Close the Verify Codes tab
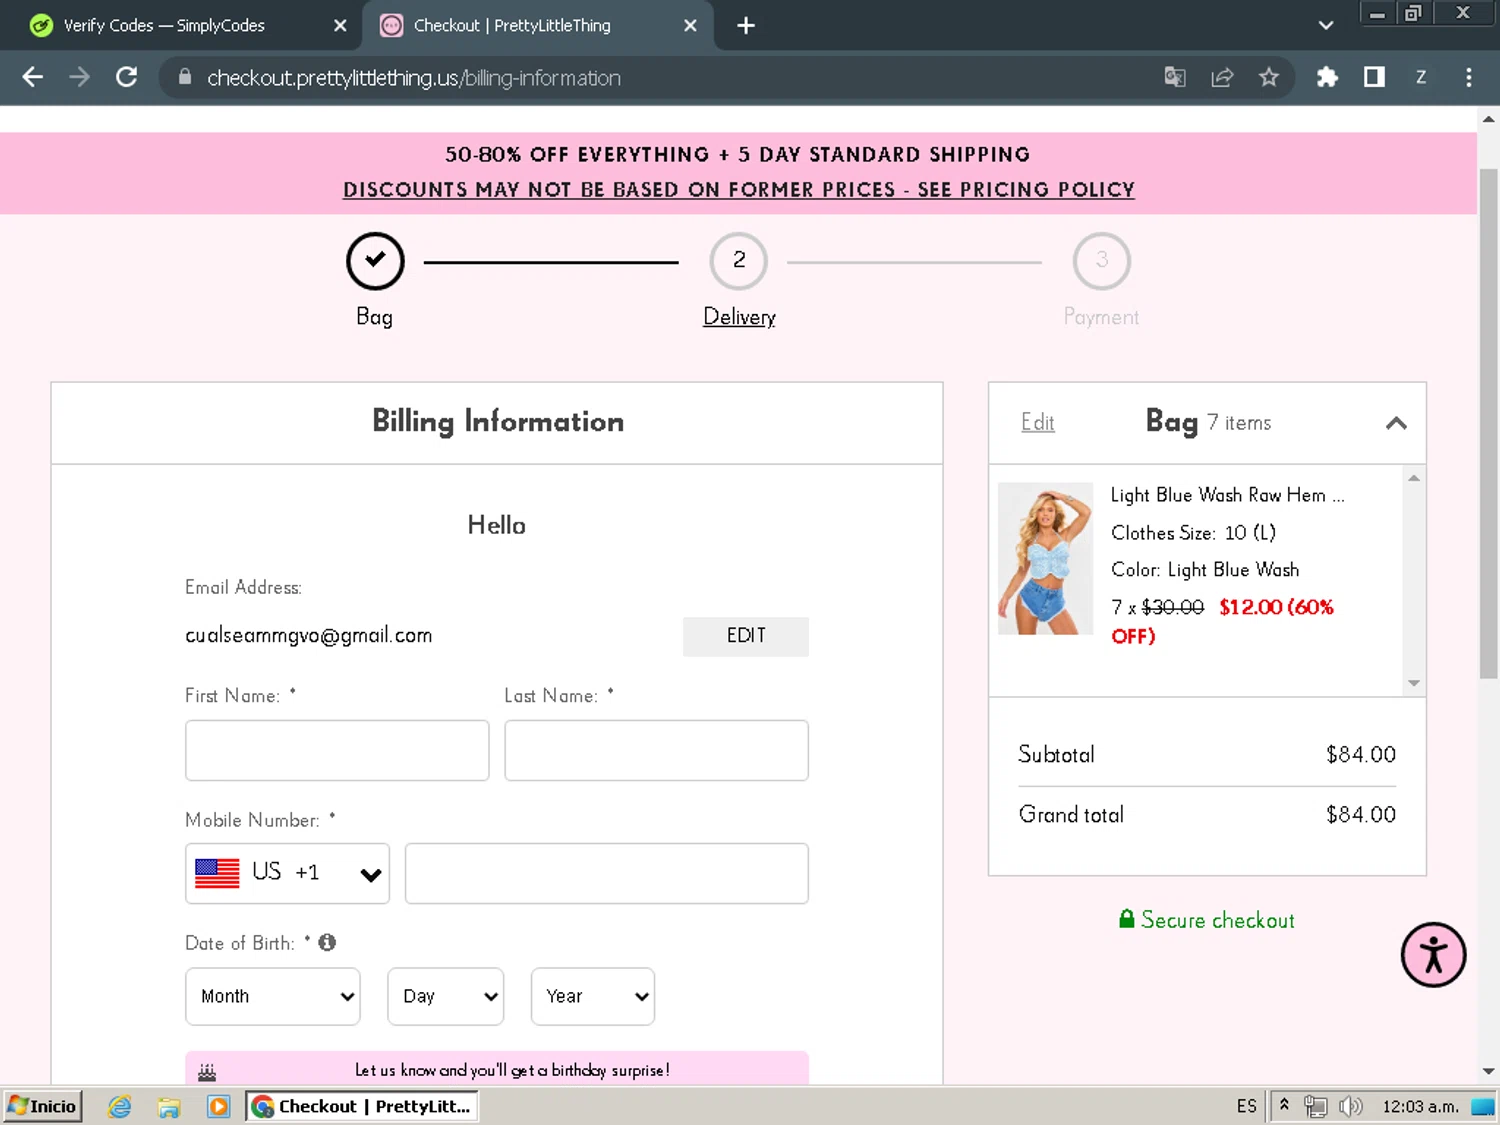 pyautogui.click(x=340, y=26)
